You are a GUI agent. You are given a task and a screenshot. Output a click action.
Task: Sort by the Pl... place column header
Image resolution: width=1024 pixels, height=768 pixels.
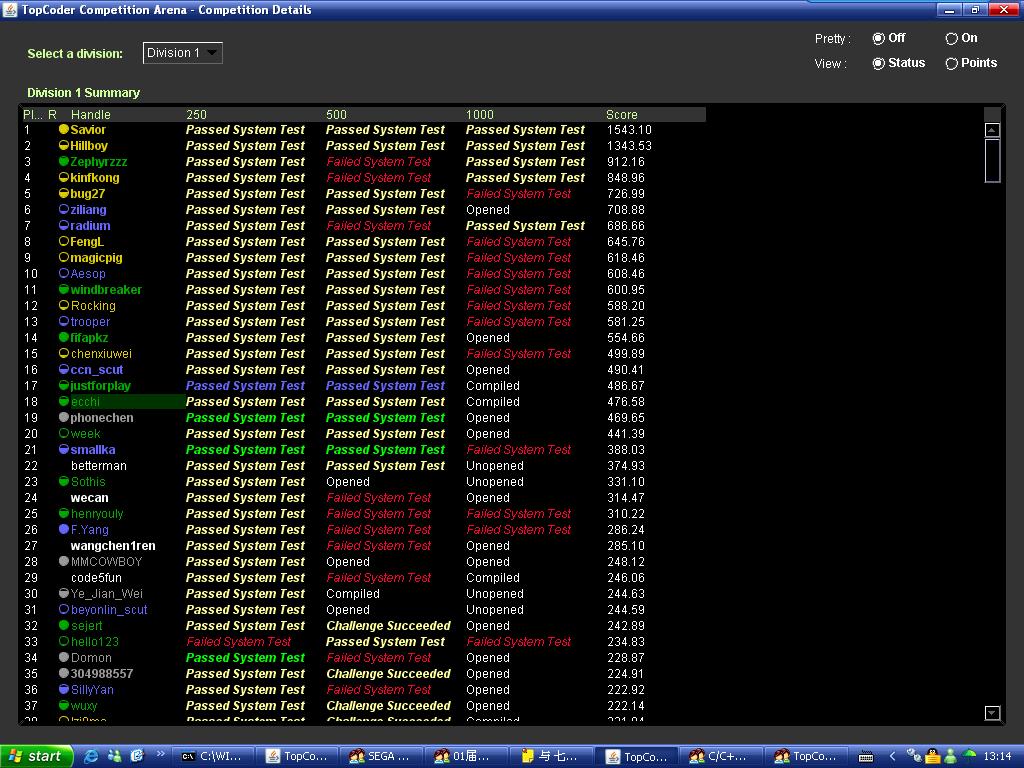tap(33, 114)
